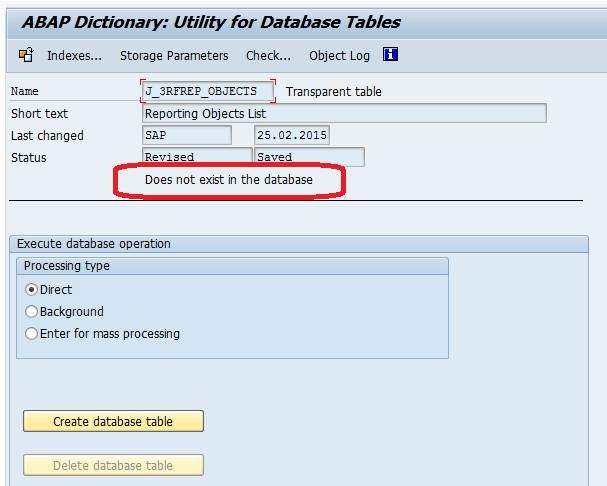Run the Check... toolbar function
The height and width of the screenshot is (486, 607).
[x=268, y=56]
